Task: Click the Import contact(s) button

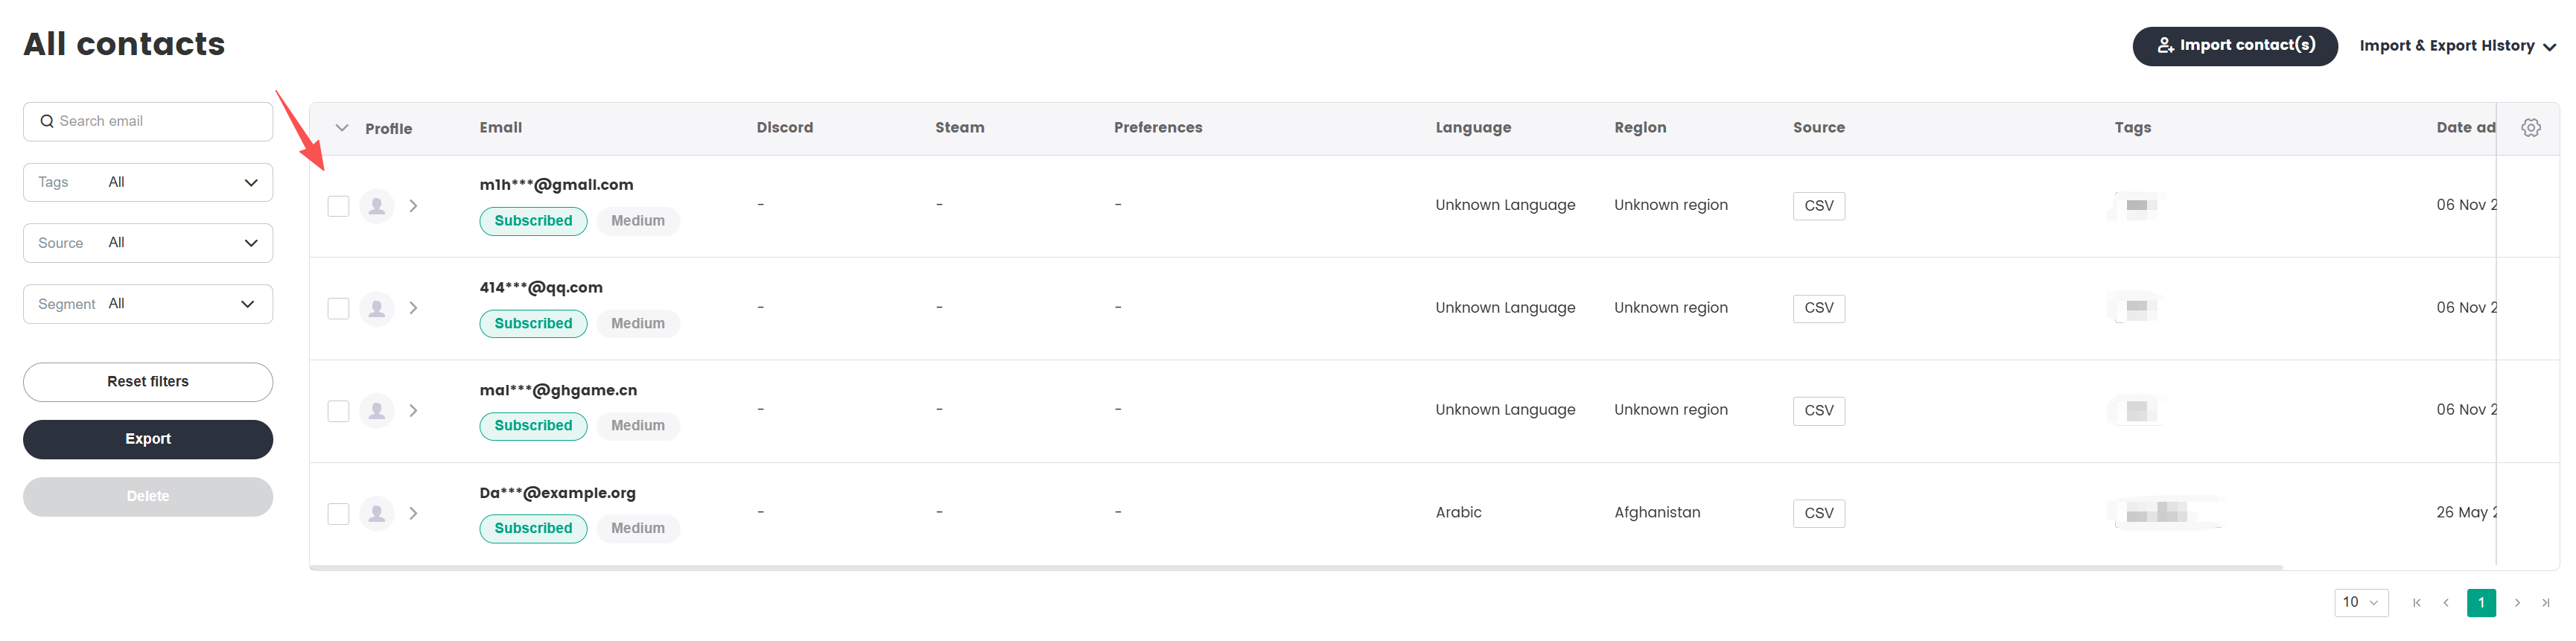Action: pyautogui.click(x=2234, y=46)
